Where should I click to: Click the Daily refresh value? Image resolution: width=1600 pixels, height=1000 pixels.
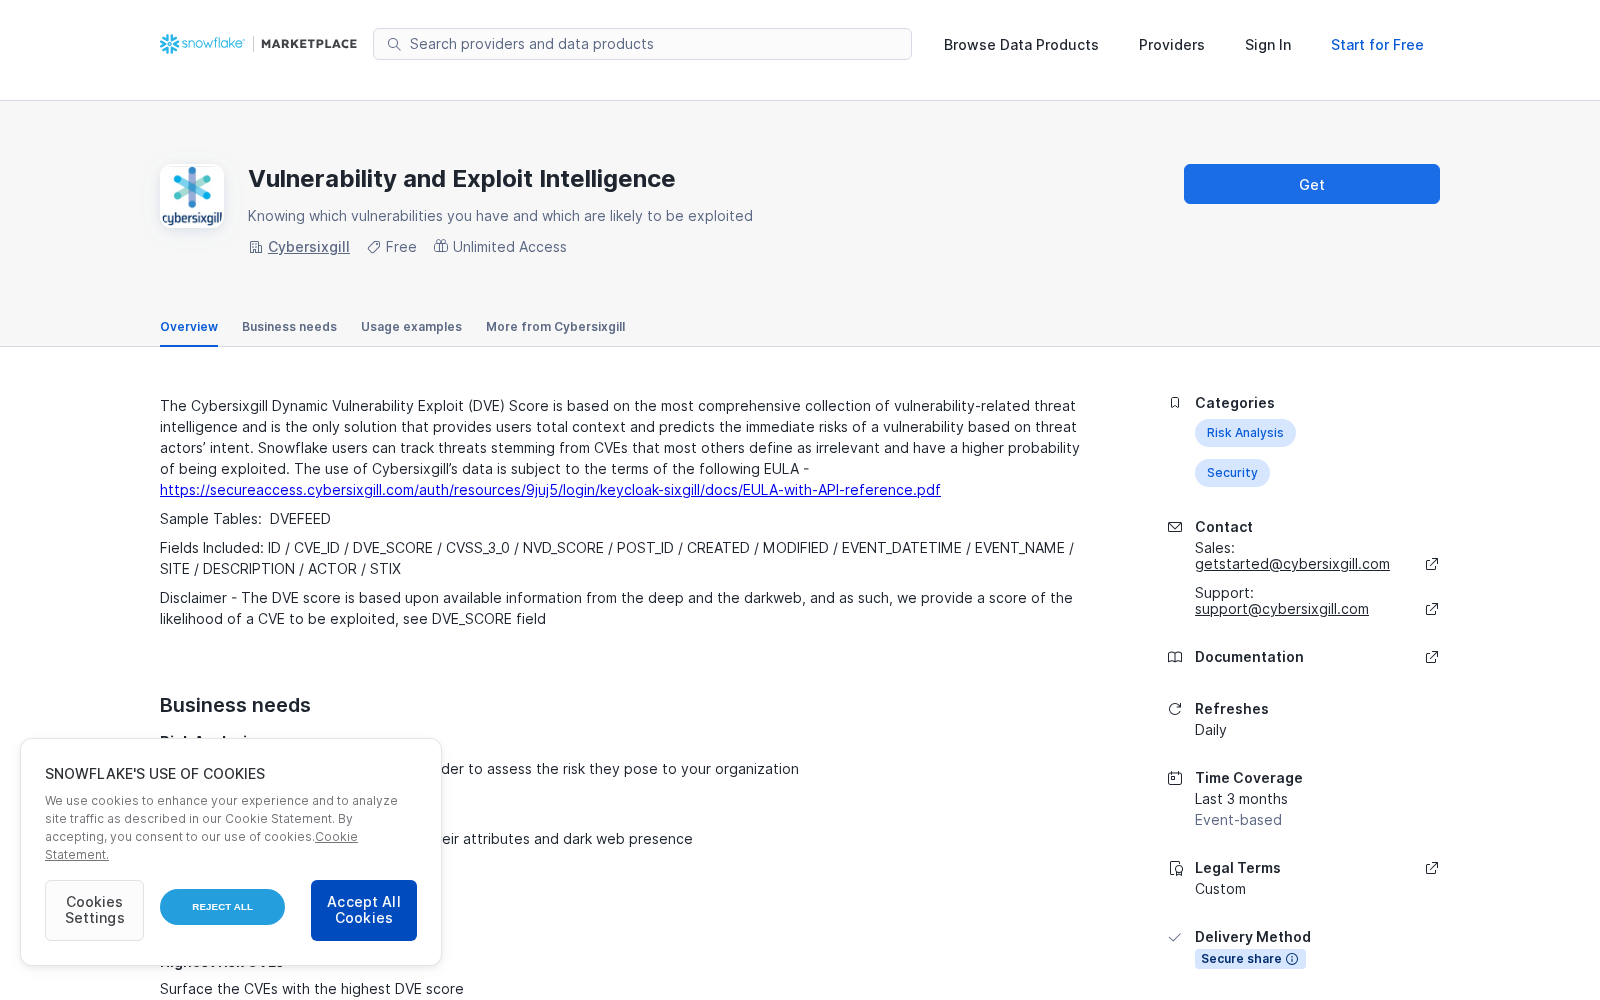[1210, 730]
